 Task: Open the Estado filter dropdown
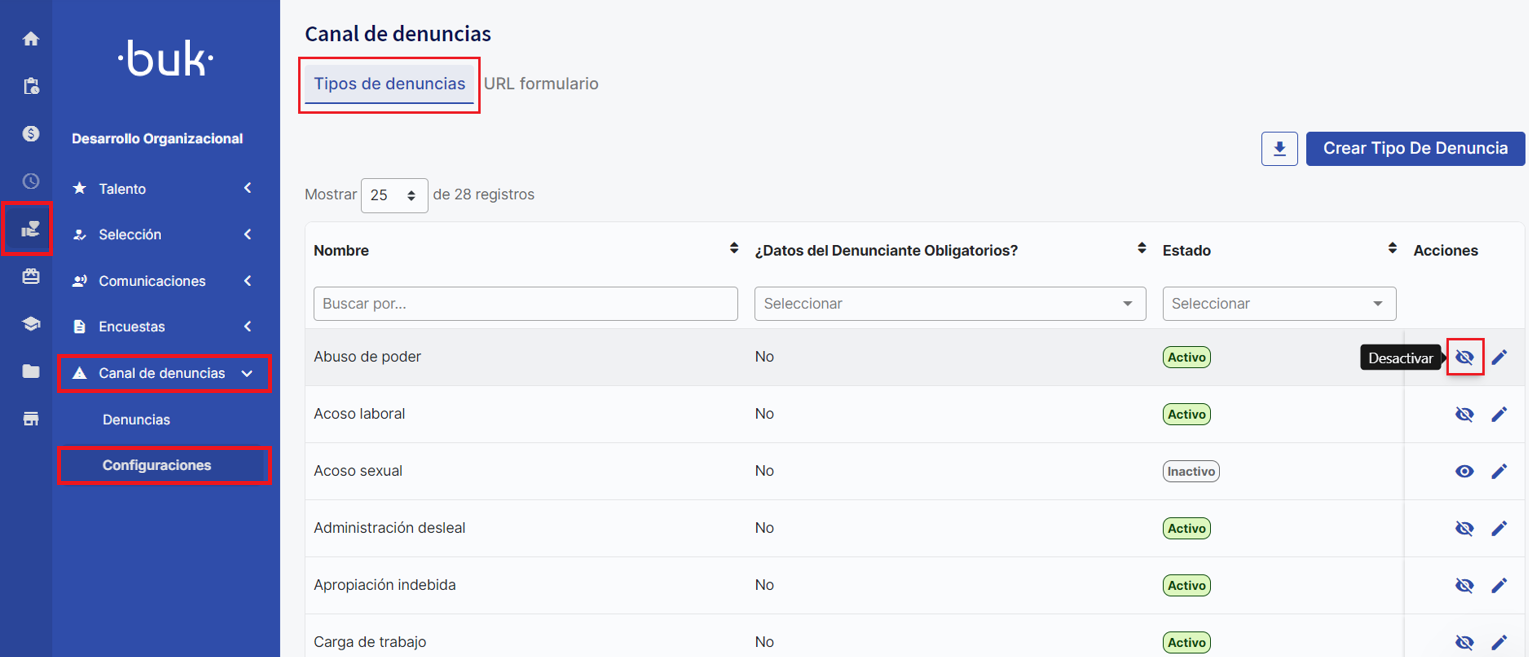(1278, 304)
